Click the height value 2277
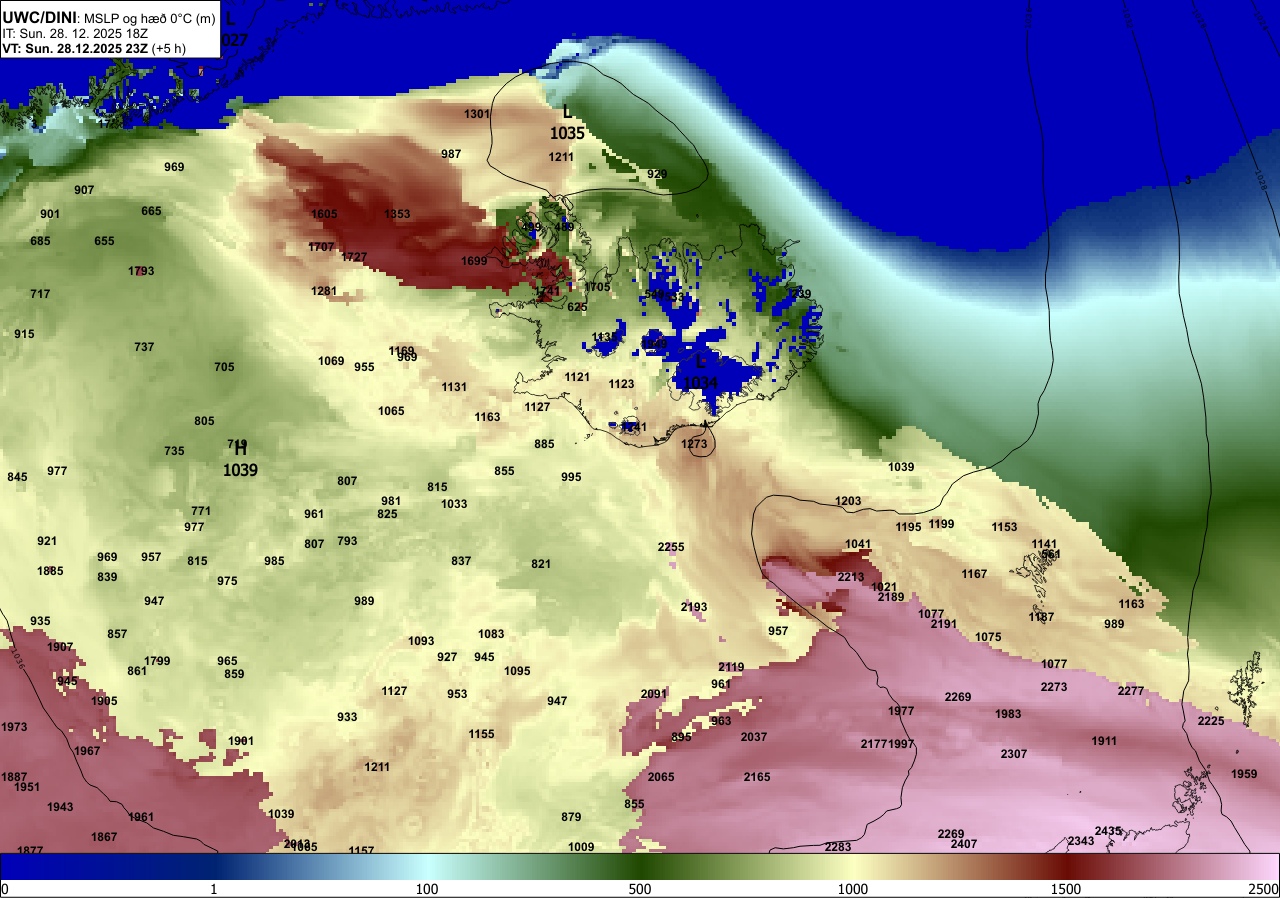Image resolution: width=1280 pixels, height=898 pixels. pyautogui.click(x=1131, y=691)
